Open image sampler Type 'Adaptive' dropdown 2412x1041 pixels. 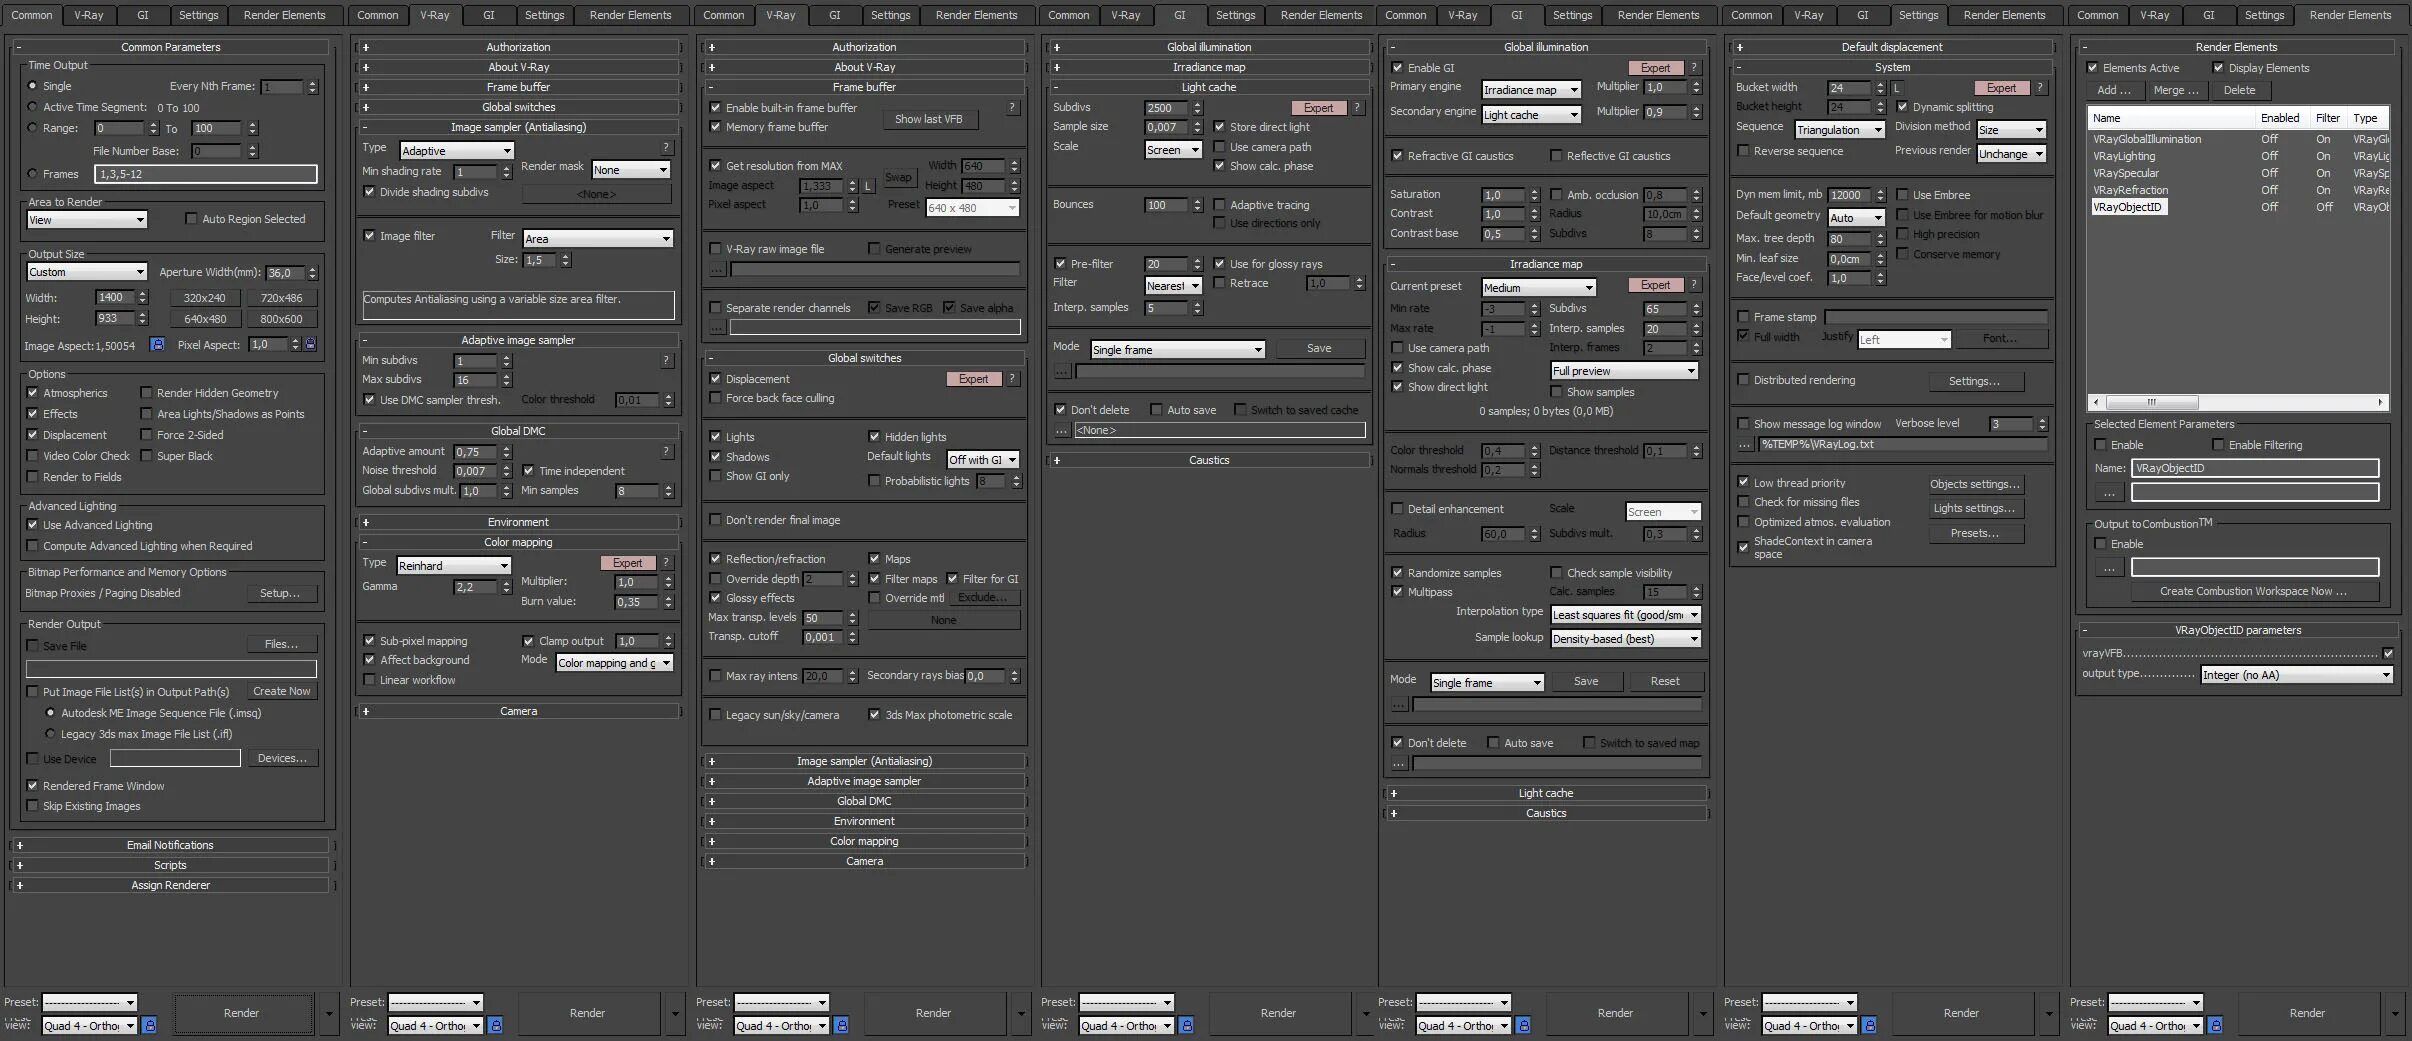coord(456,151)
